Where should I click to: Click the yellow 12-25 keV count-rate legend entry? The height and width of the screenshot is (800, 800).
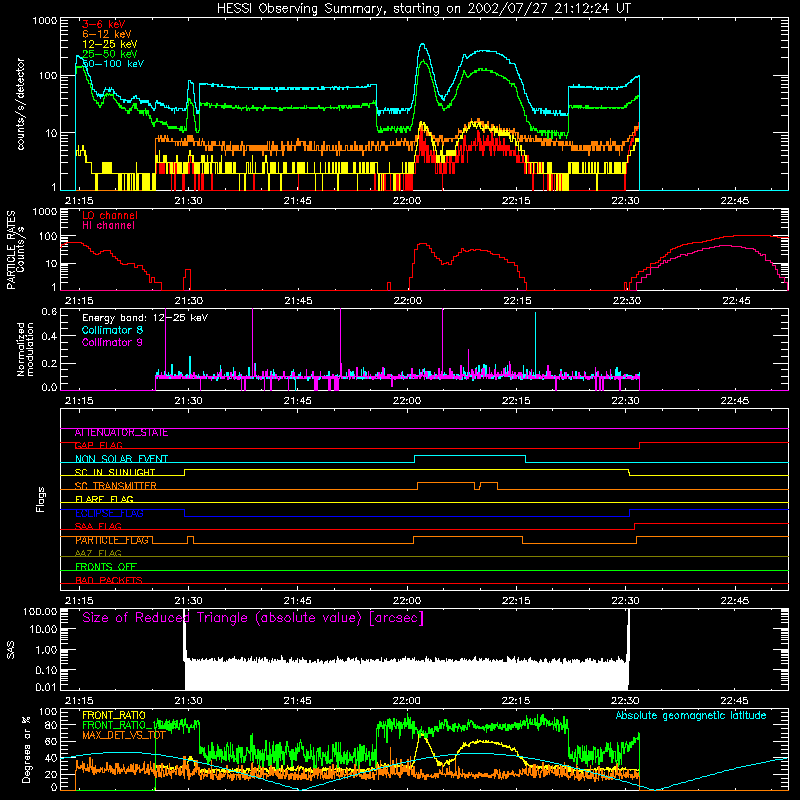tap(110, 44)
